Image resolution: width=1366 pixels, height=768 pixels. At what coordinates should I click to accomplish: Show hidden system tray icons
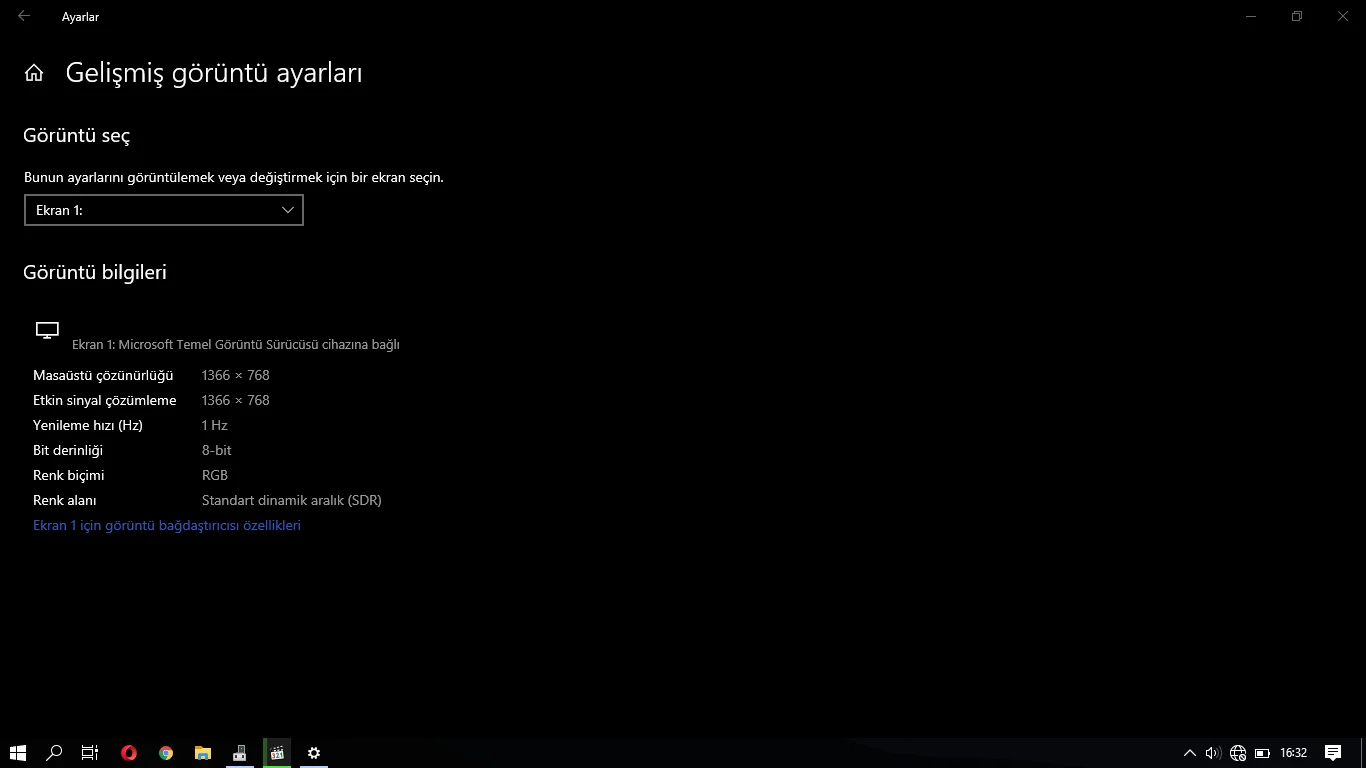(x=1190, y=753)
